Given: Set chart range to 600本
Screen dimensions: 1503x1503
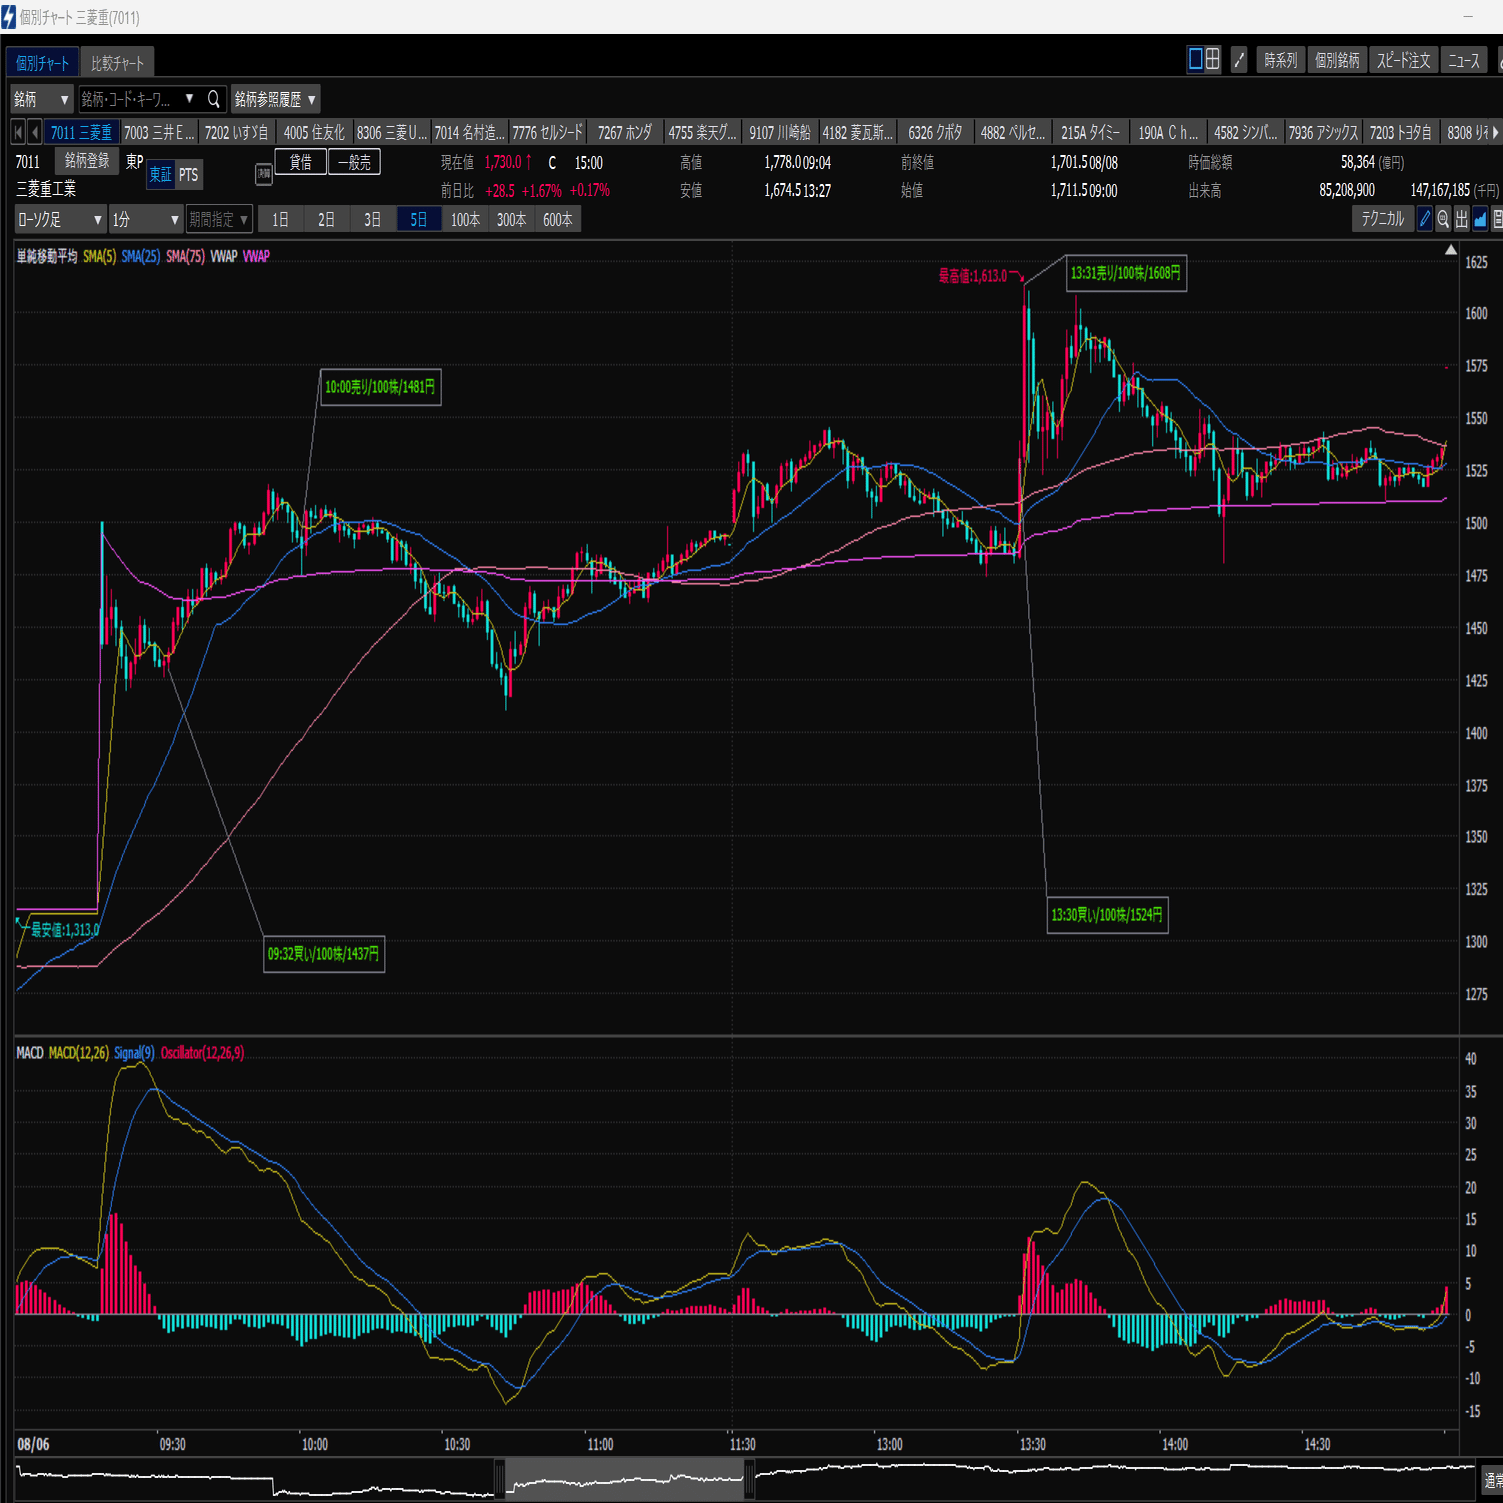Looking at the screenshot, I should click(558, 220).
